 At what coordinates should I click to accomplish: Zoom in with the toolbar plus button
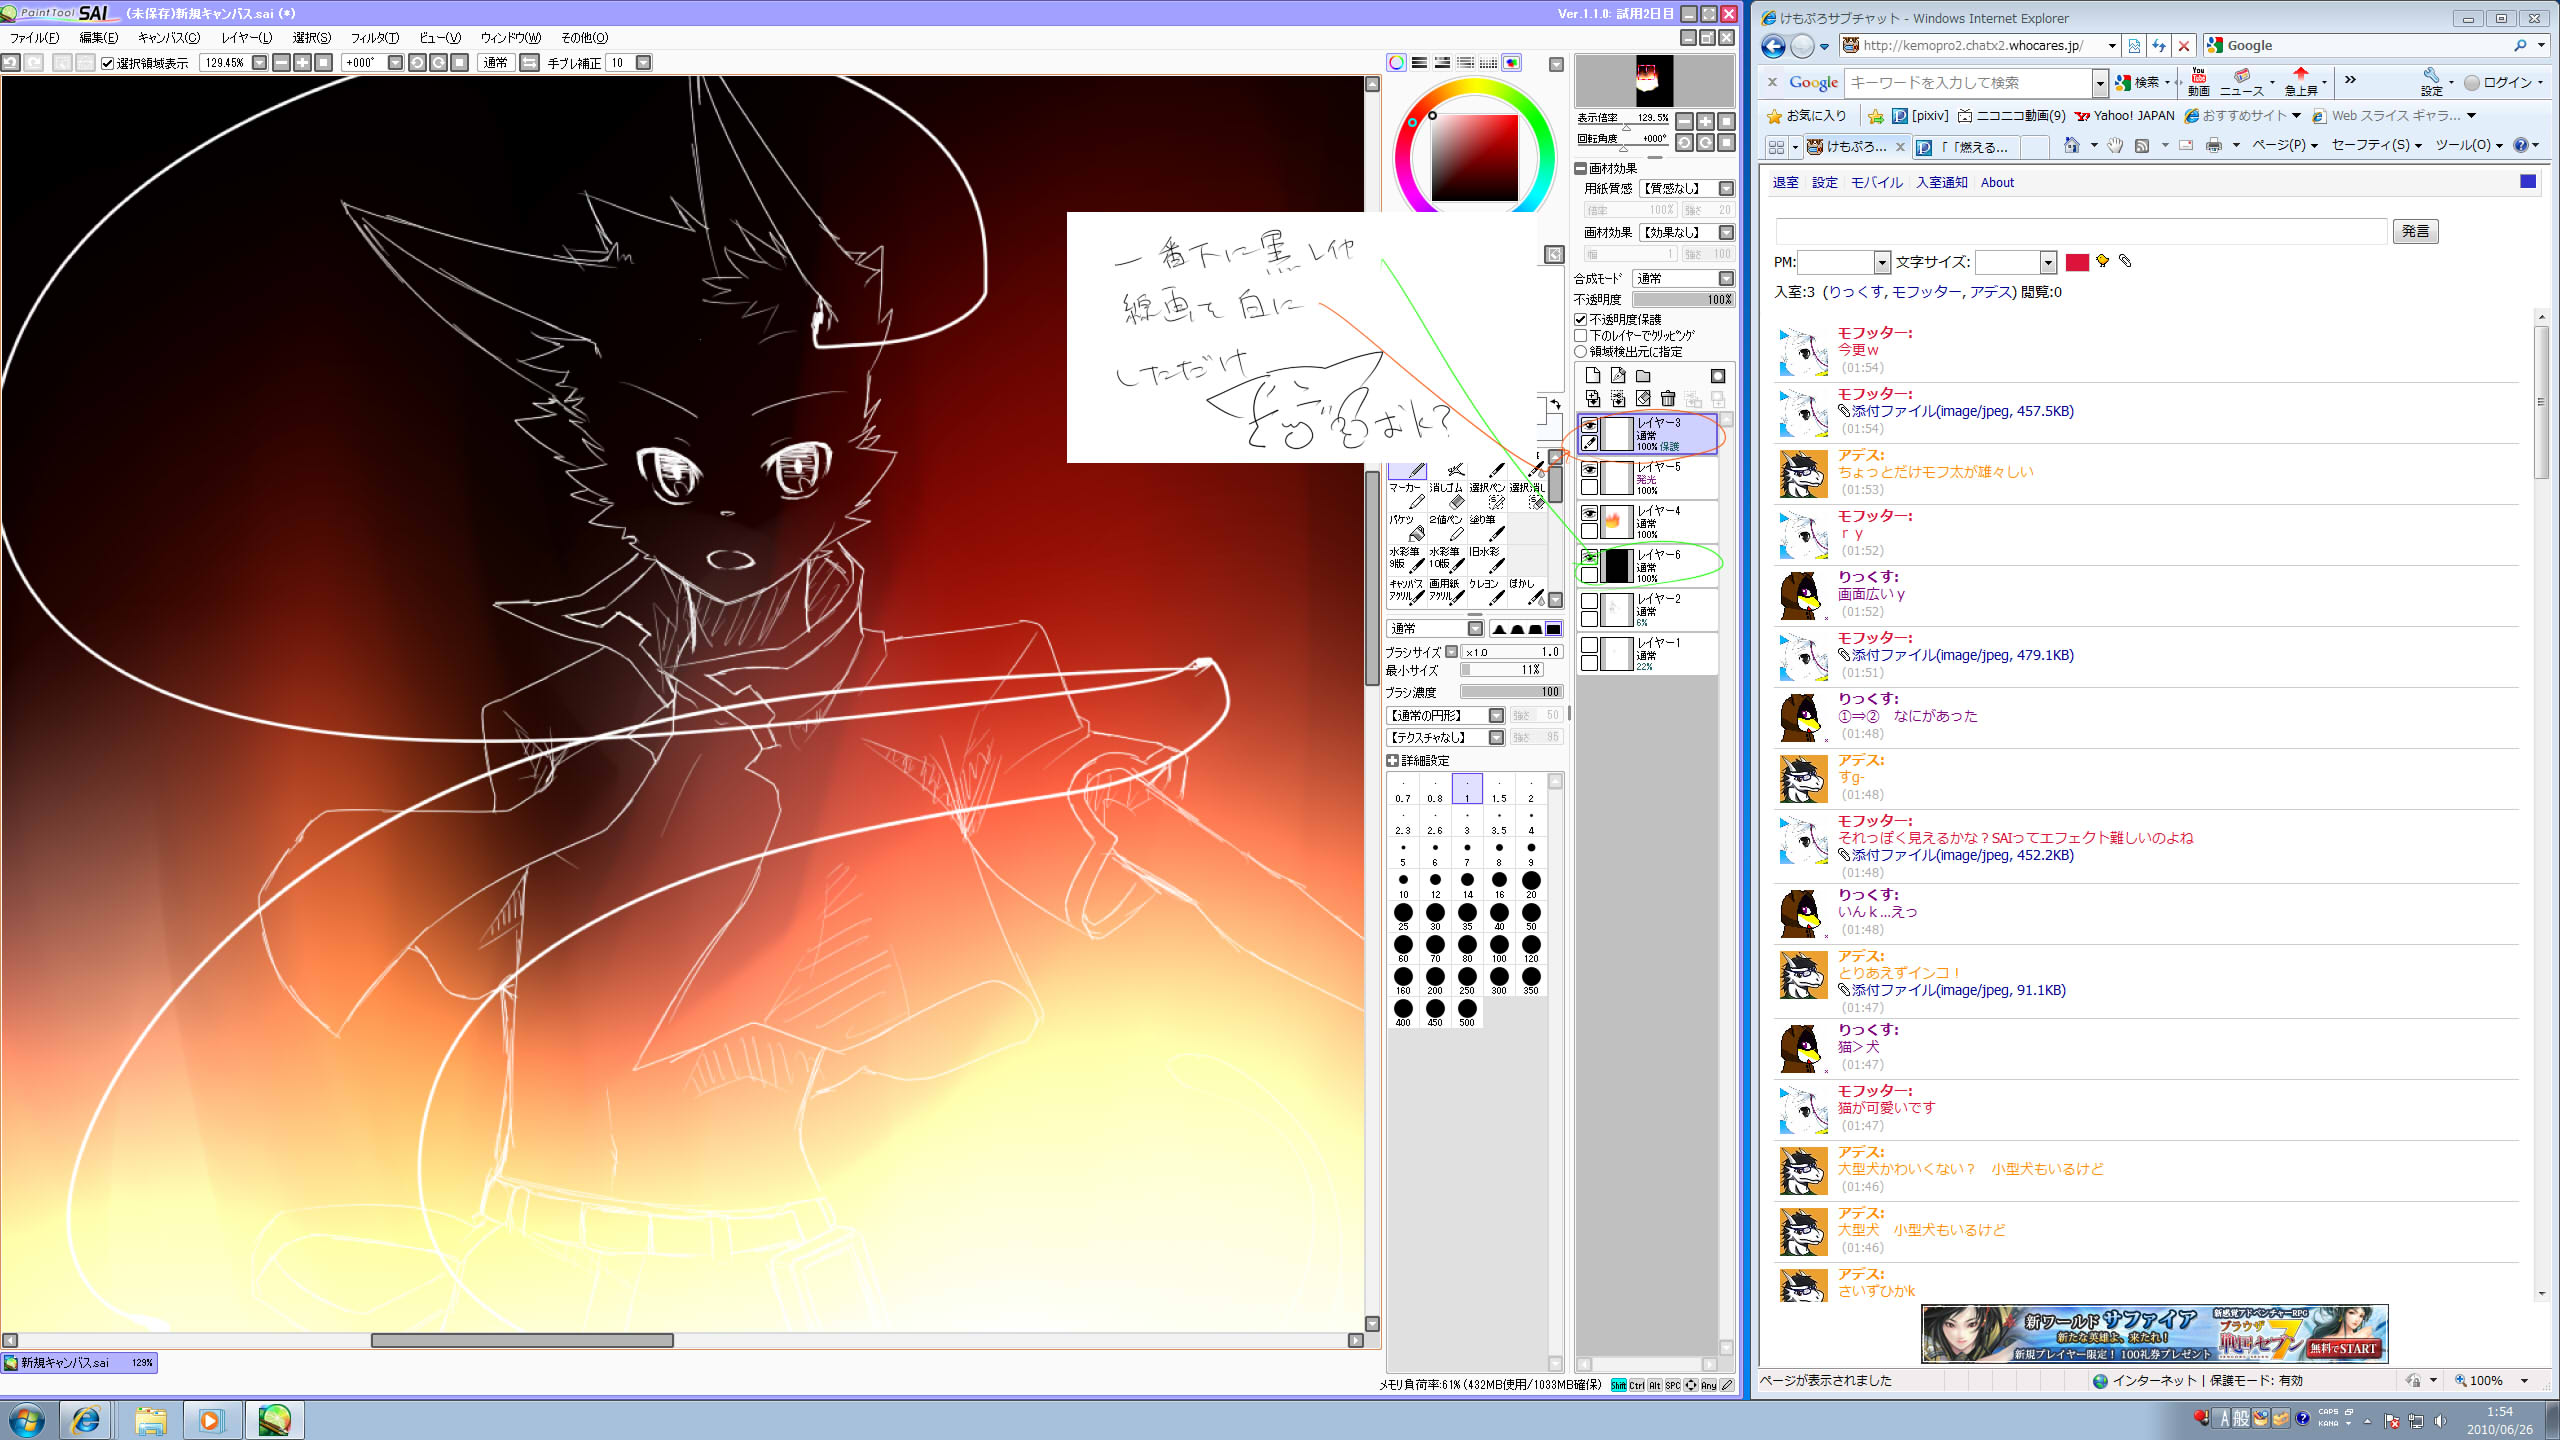(302, 63)
